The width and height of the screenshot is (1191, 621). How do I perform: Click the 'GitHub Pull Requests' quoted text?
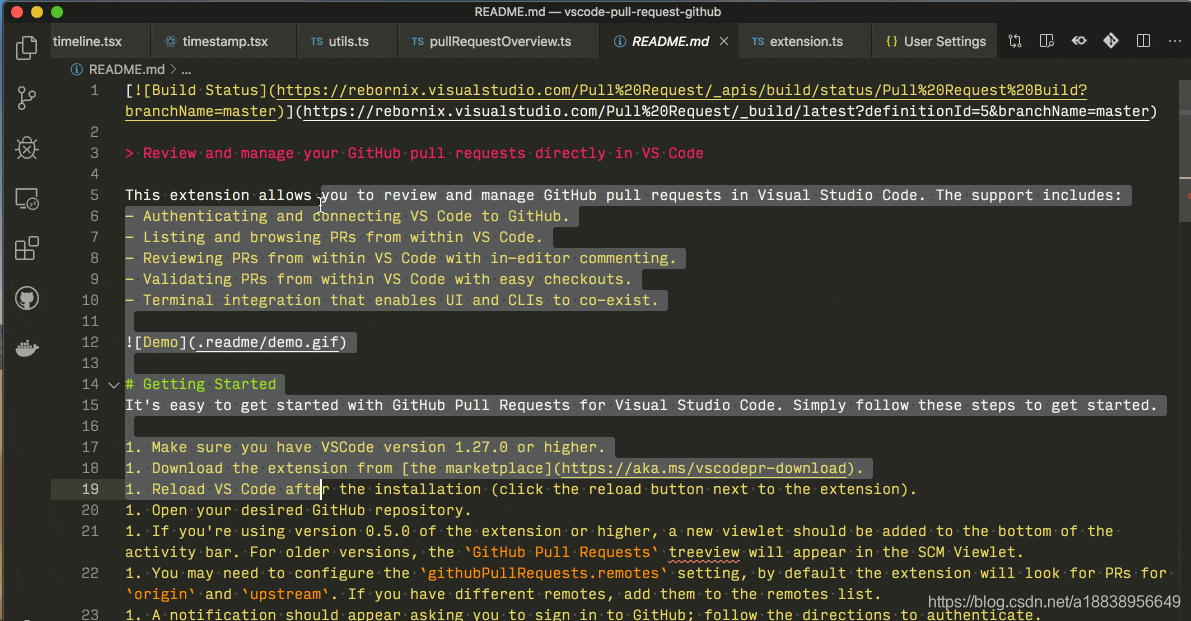pyautogui.click(x=561, y=553)
